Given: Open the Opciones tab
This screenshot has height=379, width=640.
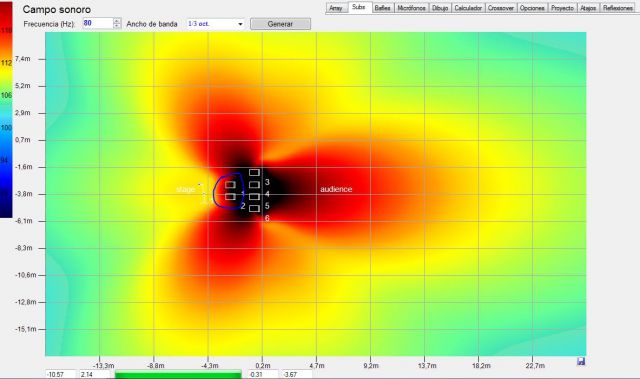Looking at the screenshot, I should (532, 8).
